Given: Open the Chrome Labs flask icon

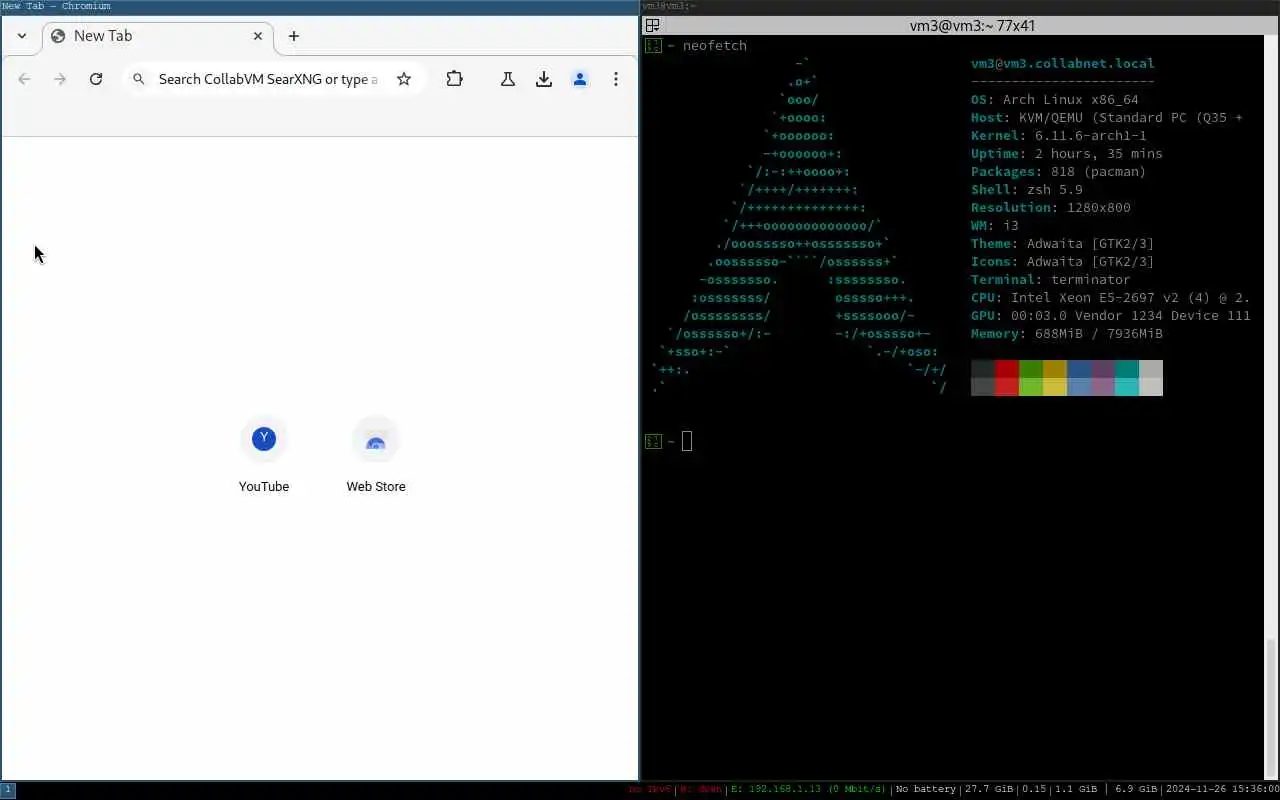Looking at the screenshot, I should click(x=508, y=79).
